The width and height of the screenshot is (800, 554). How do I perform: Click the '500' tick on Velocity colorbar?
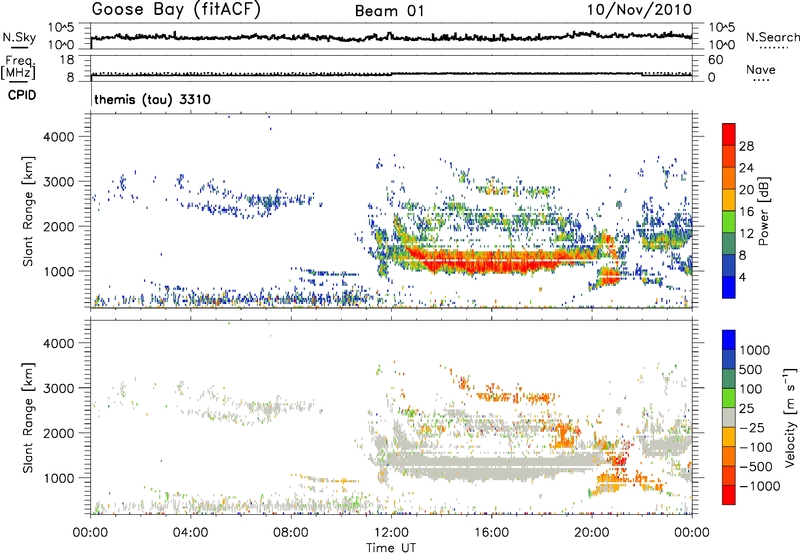[x=753, y=370]
